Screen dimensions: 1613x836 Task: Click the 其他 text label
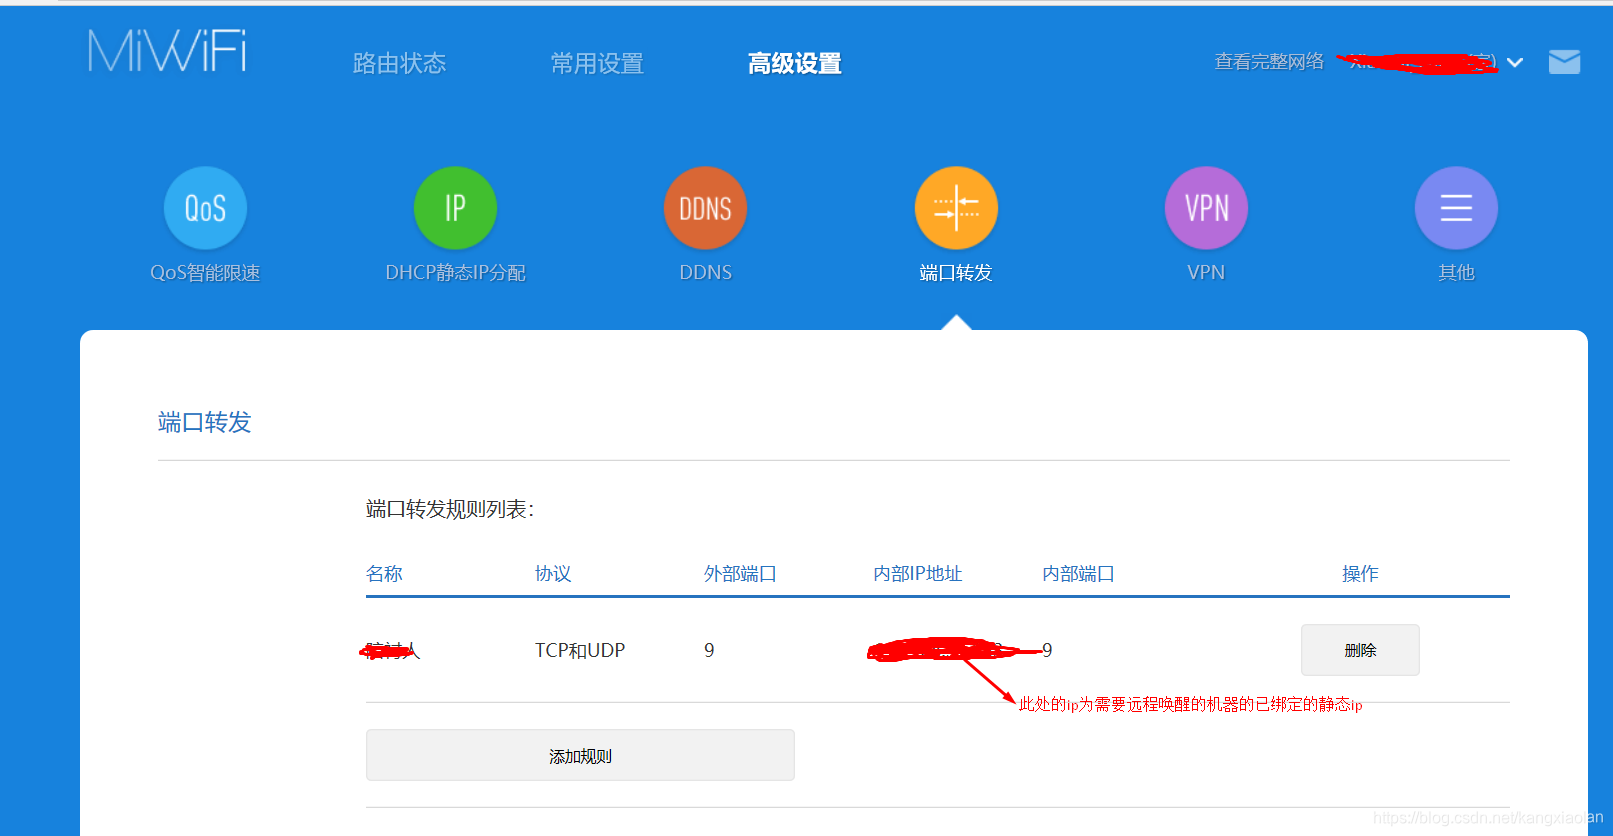coord(1456,273)
